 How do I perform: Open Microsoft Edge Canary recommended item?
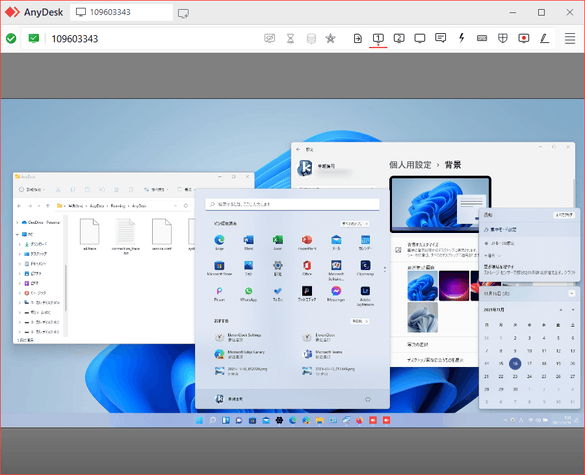tap(240, 354)
